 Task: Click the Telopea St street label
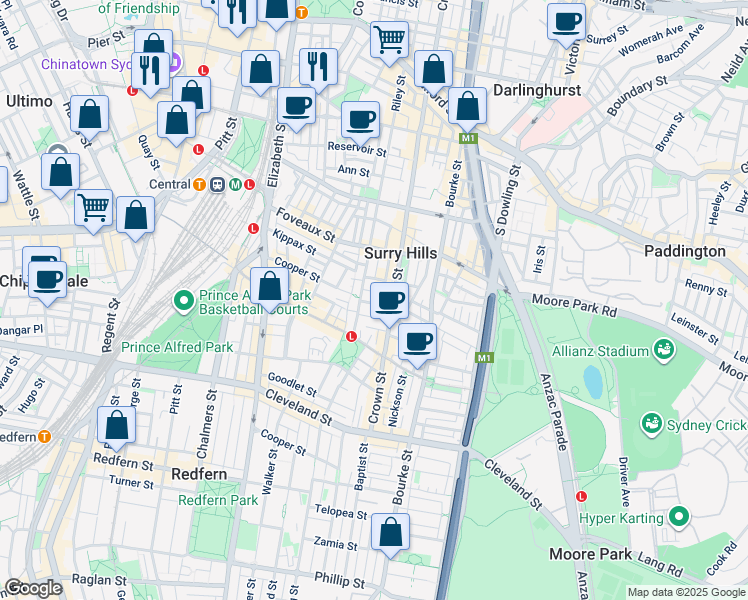[x=341, y=512]
